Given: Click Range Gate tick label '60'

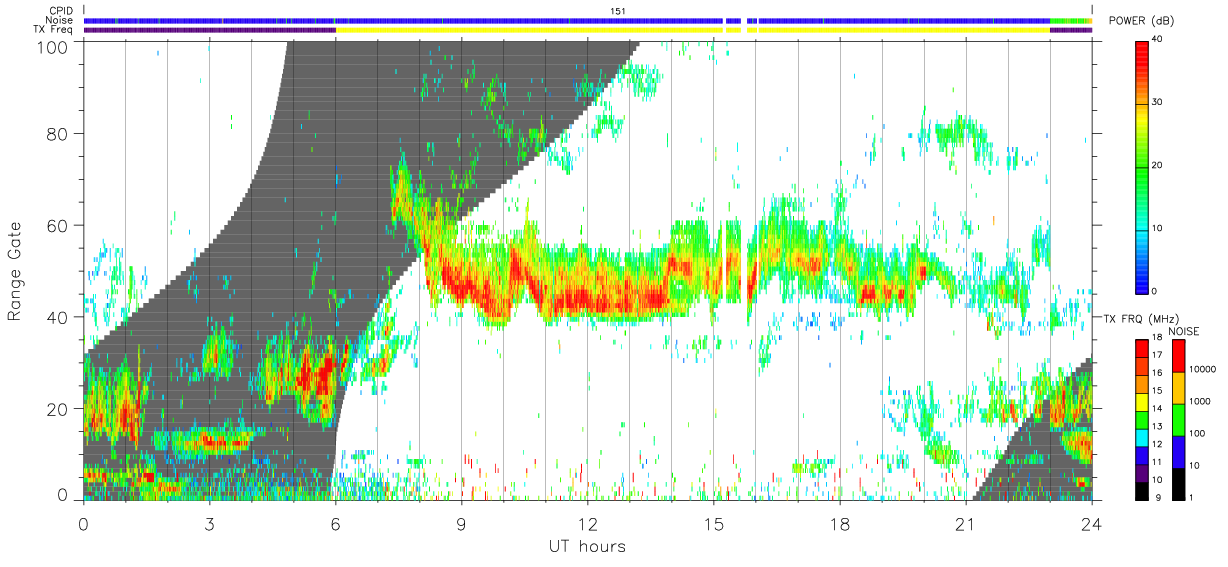Looking at the screenshot, I should [x=58, y=225].
